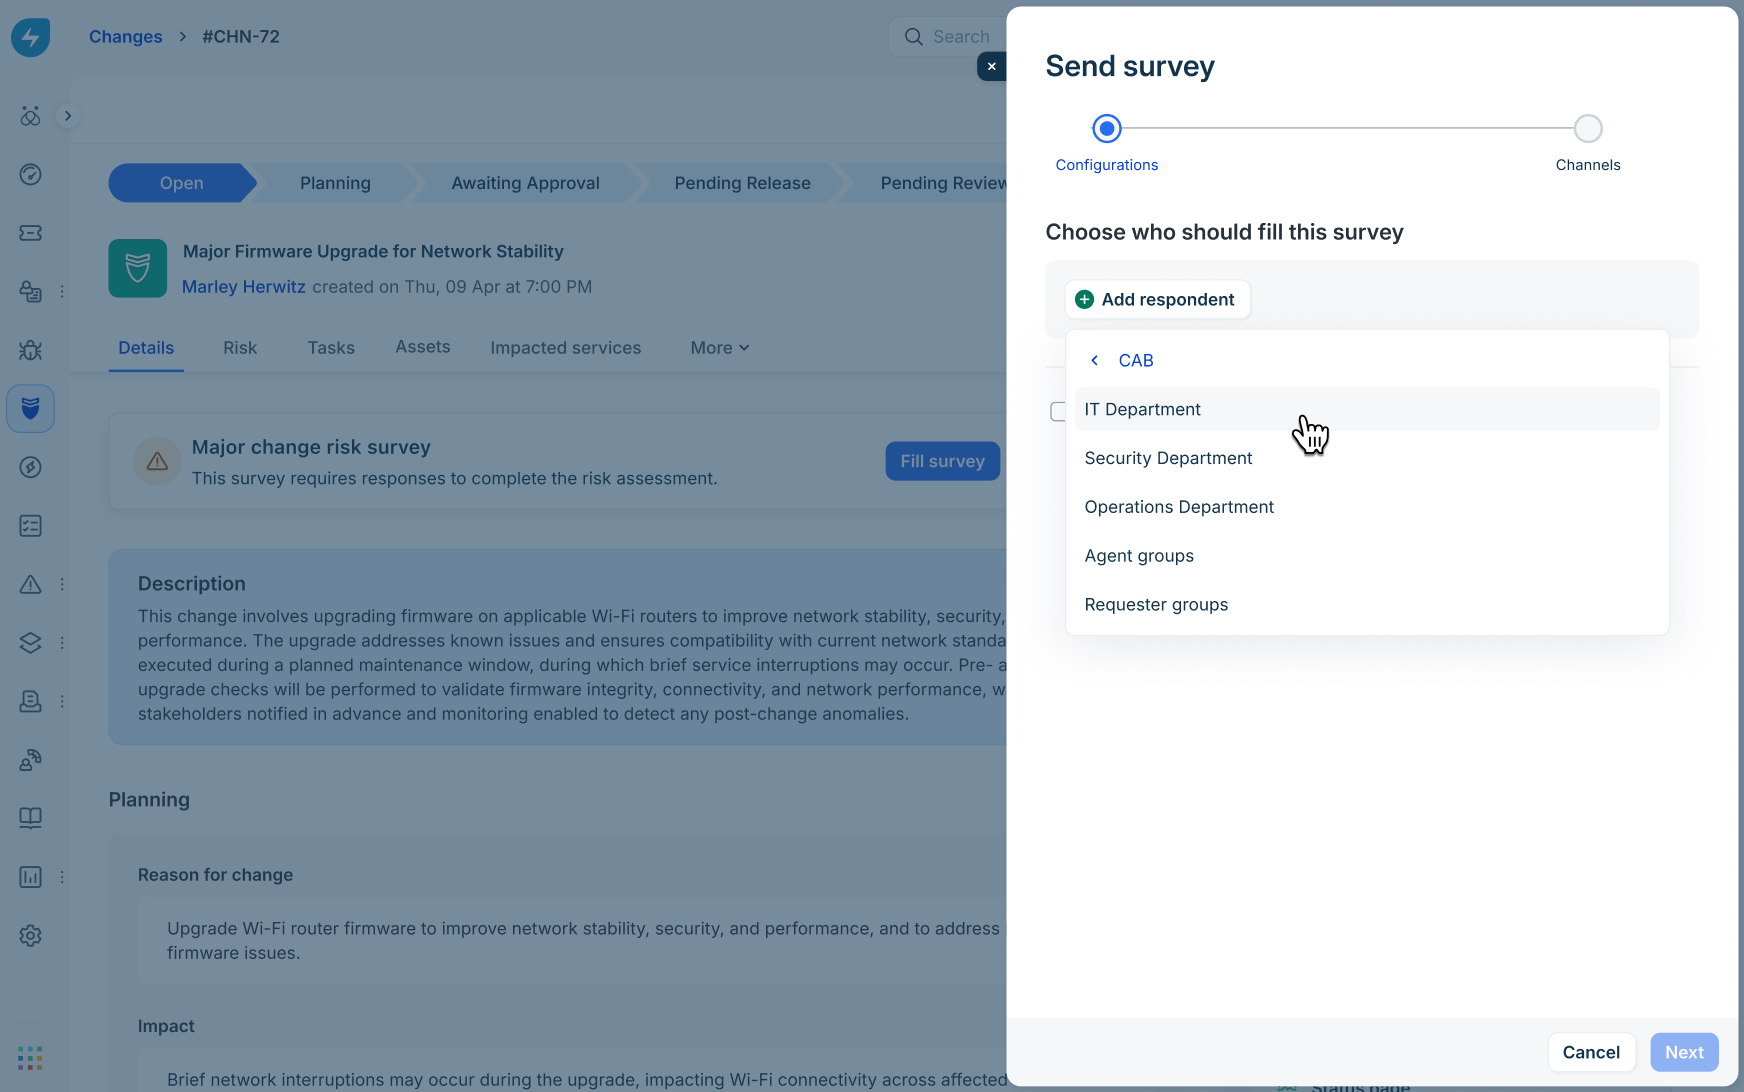Expand submenu dots beside service requests icon
Image resolution: width=1744 pixels, height=1092 pixels.
tap(62, 292)
